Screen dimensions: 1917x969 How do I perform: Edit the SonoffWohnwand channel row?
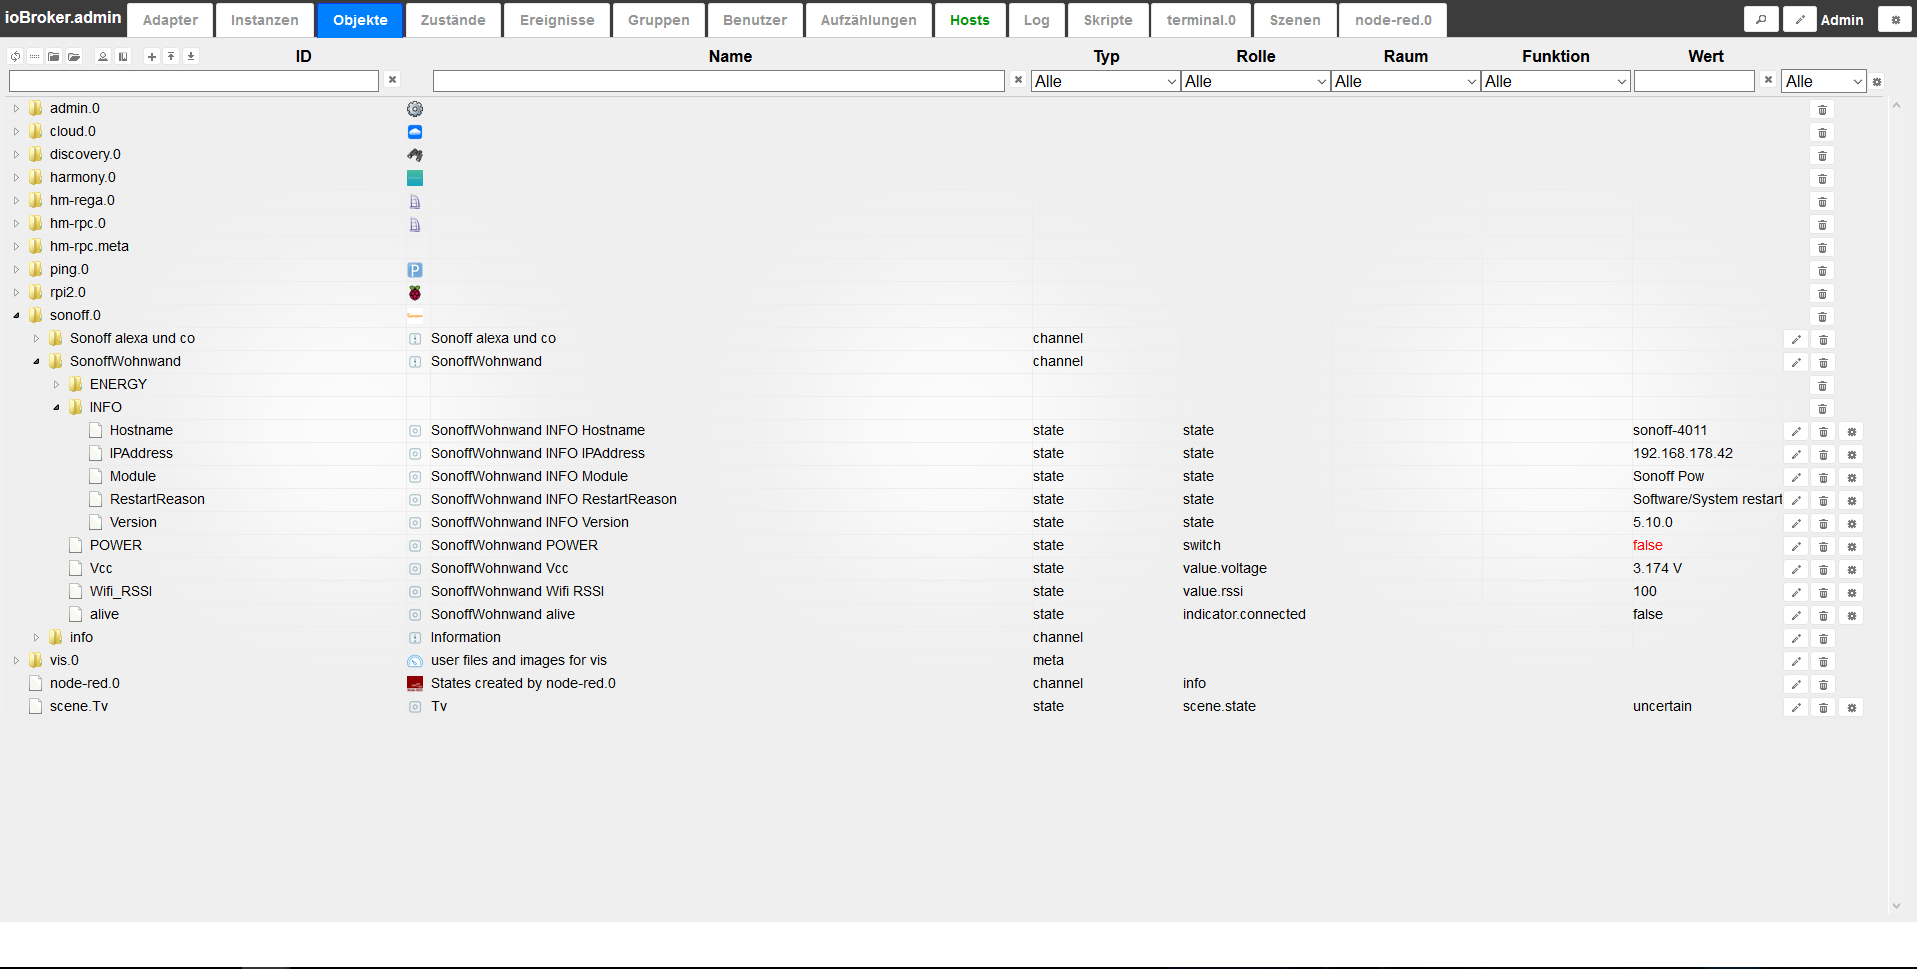(x=1796, y=363)
